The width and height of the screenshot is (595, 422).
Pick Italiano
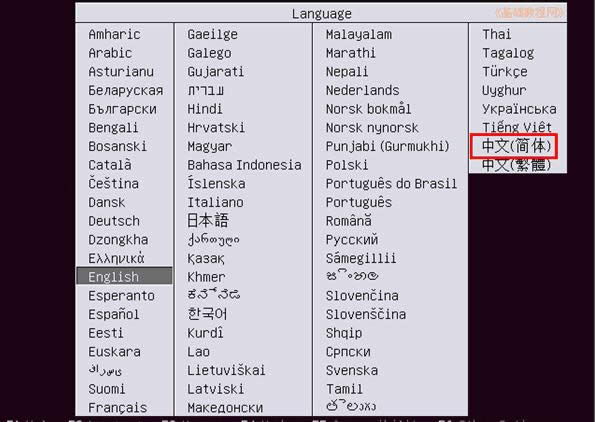pos(215,203)
